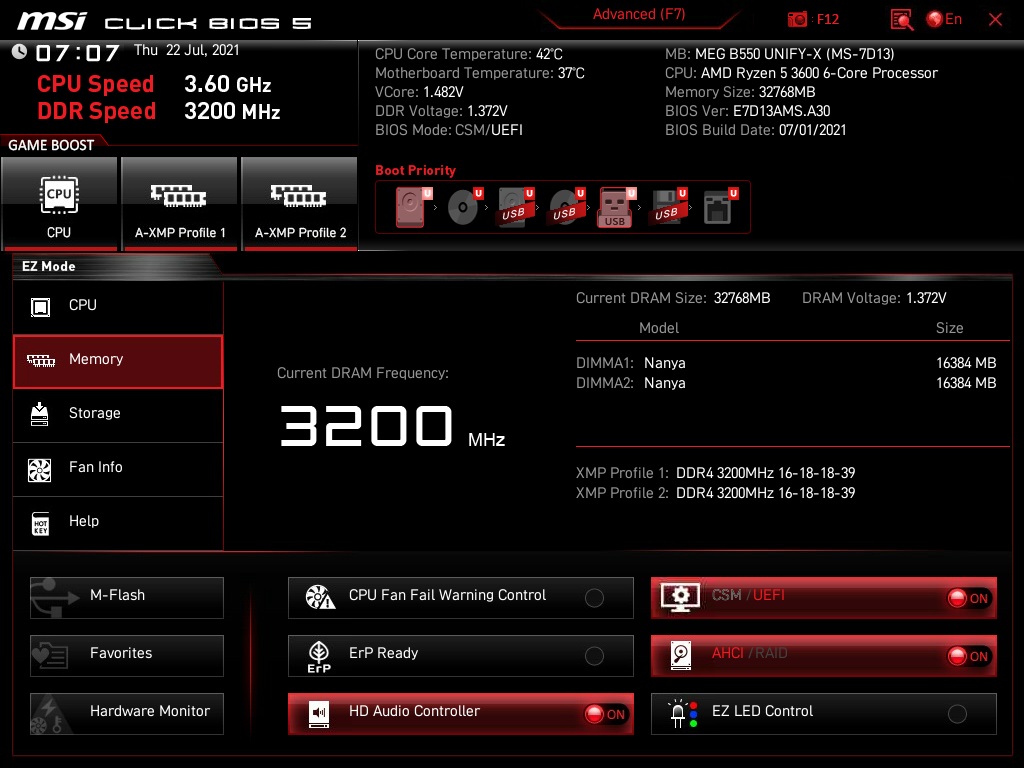Select the Memory section tab
The height and width of the screenshot is (768, 1024).
(x=118, y=361)
